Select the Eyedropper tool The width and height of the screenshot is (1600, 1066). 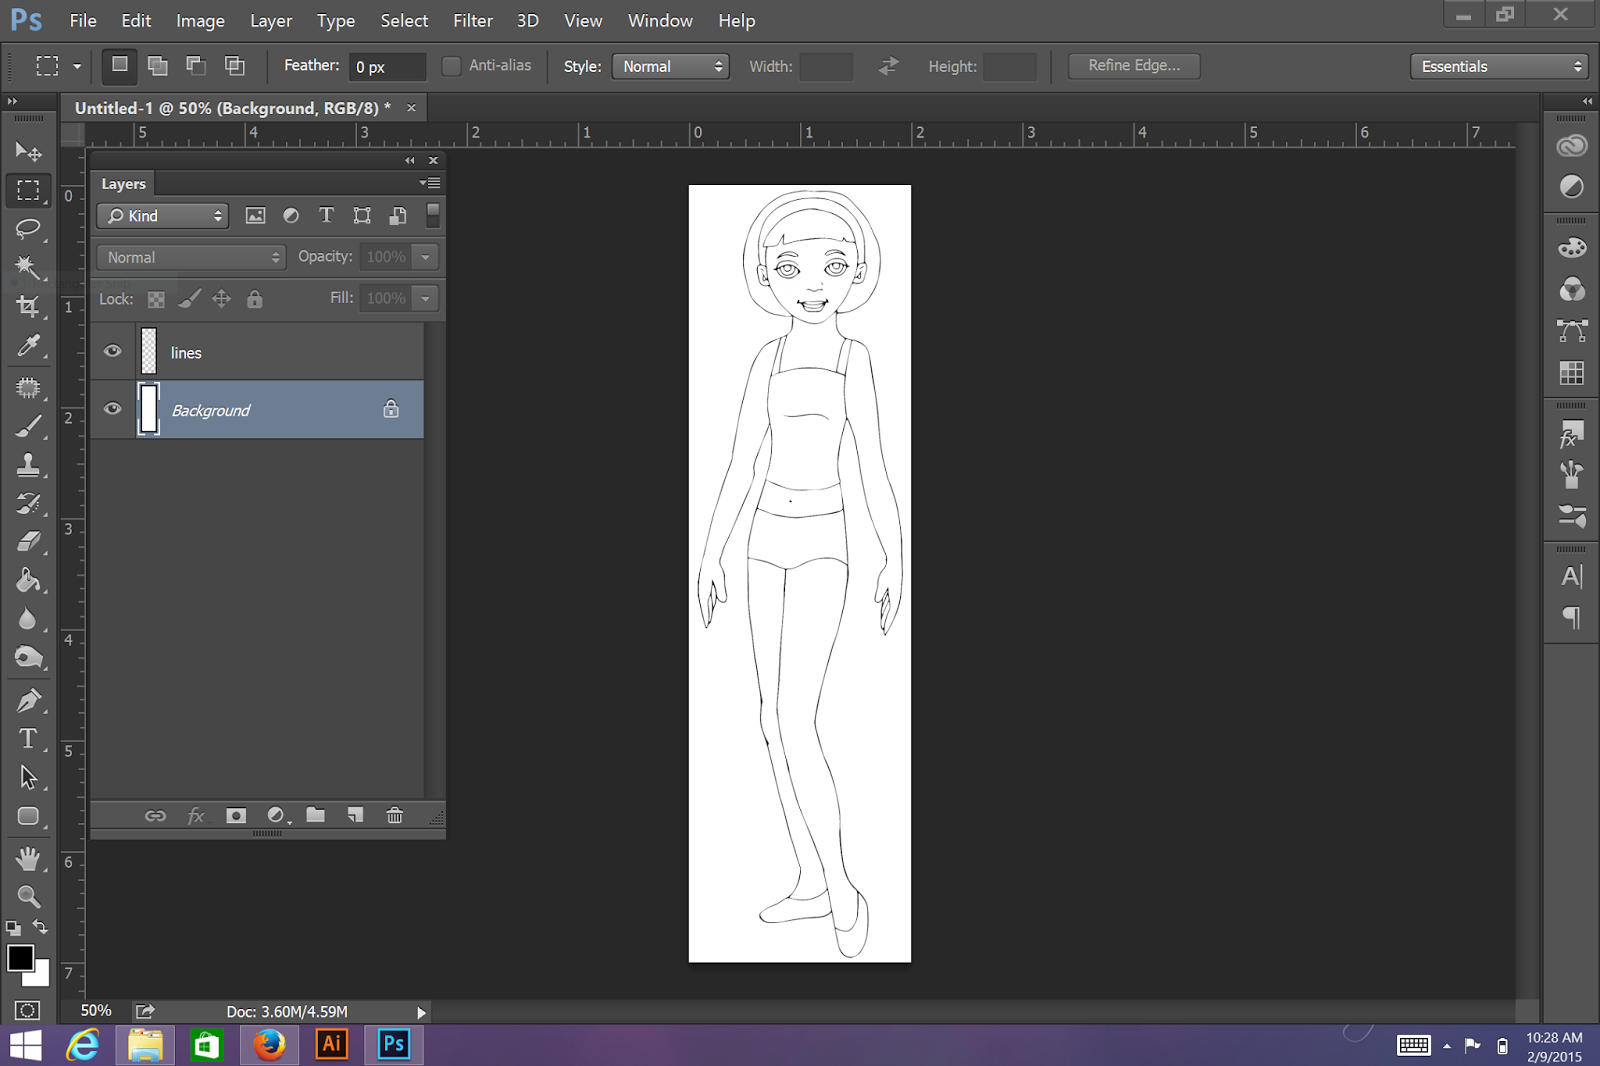coord(28,346)
